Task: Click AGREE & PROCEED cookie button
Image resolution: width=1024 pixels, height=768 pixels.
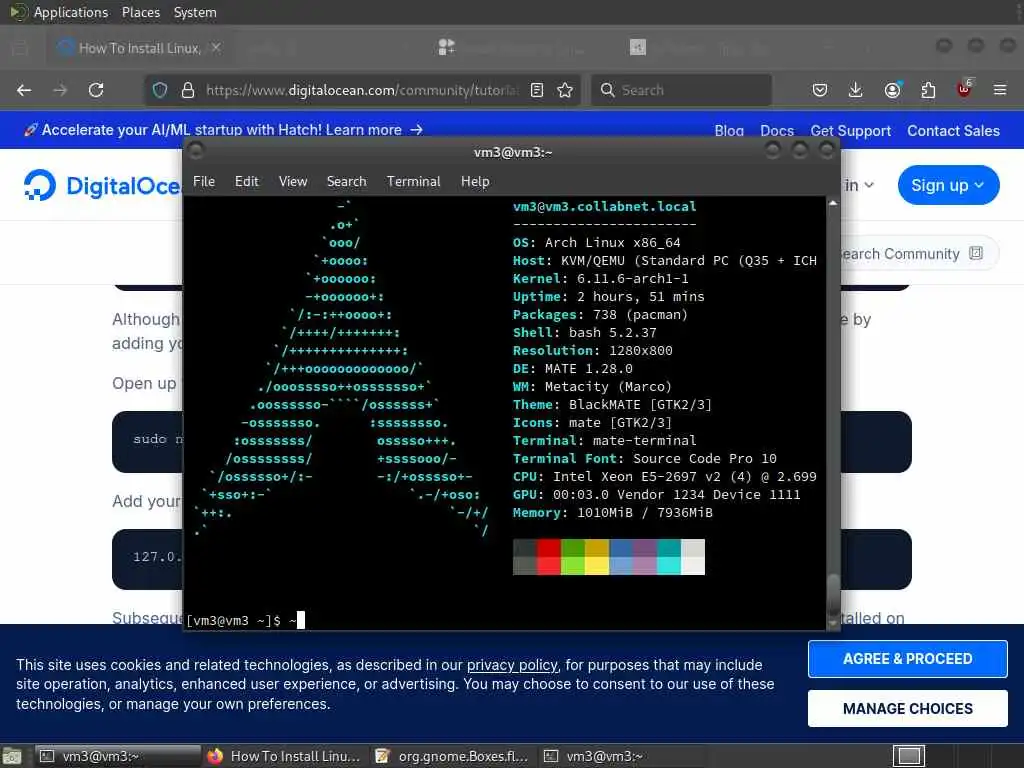Action: point(907,658)
